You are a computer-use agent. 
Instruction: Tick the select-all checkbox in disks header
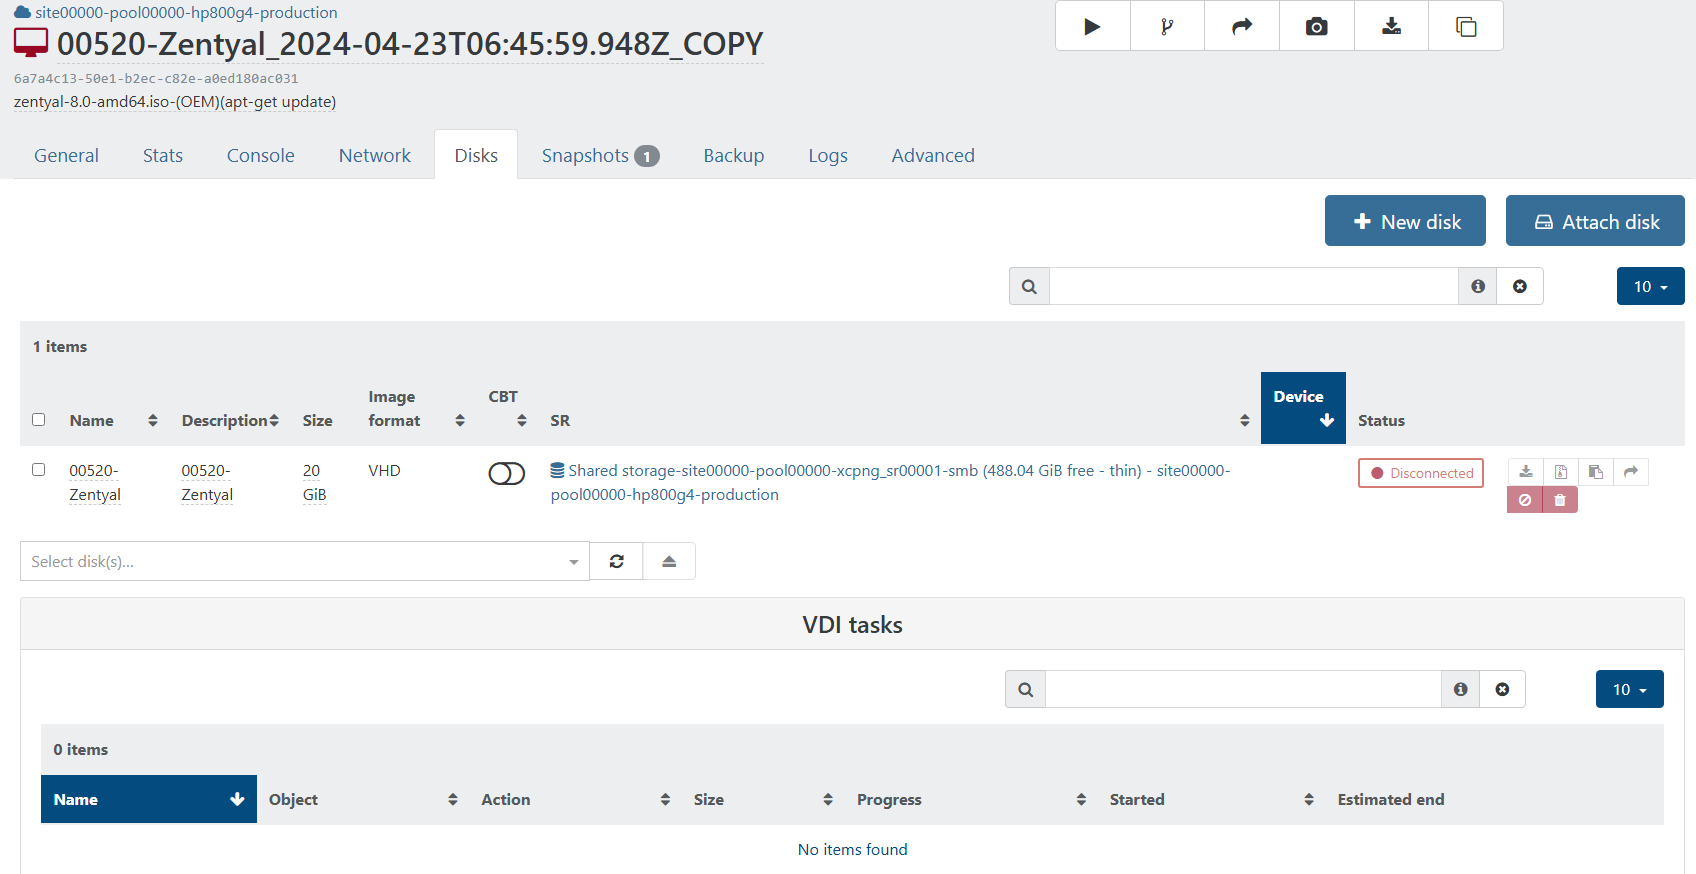39,419
